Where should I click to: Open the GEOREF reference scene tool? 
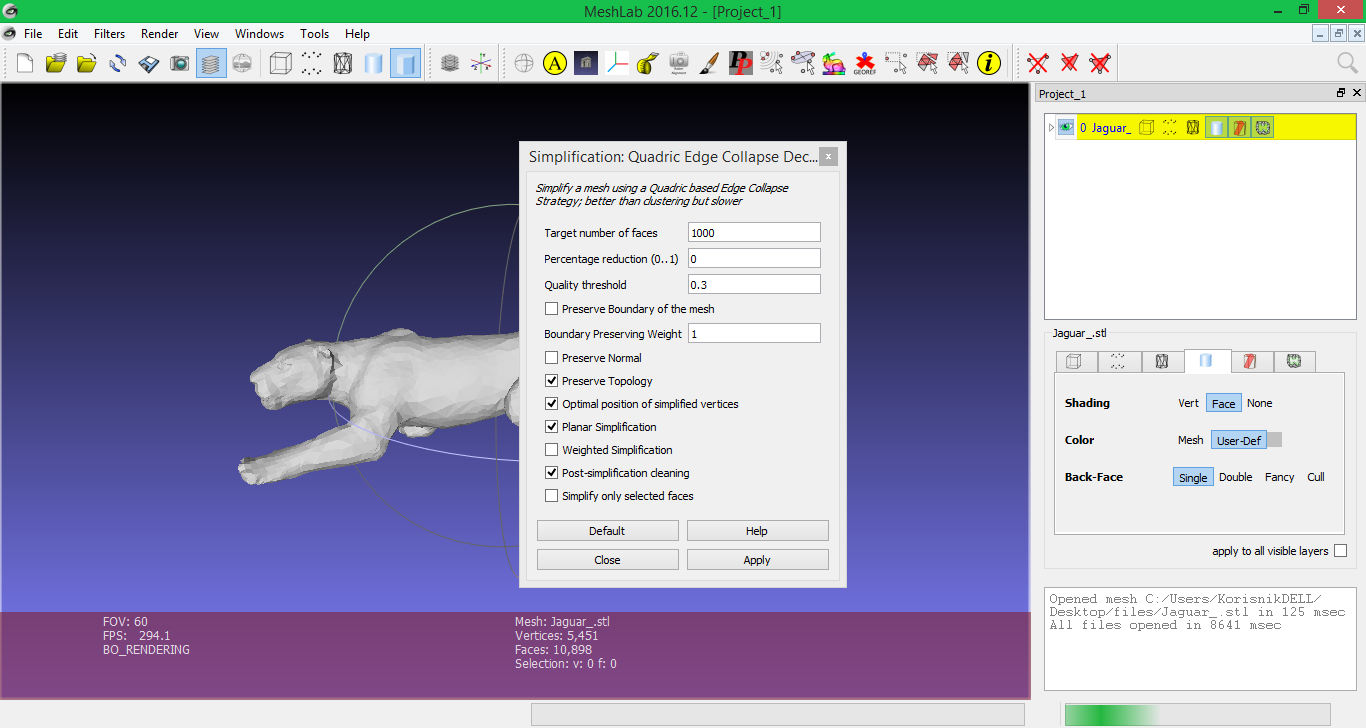coord(865,64)
